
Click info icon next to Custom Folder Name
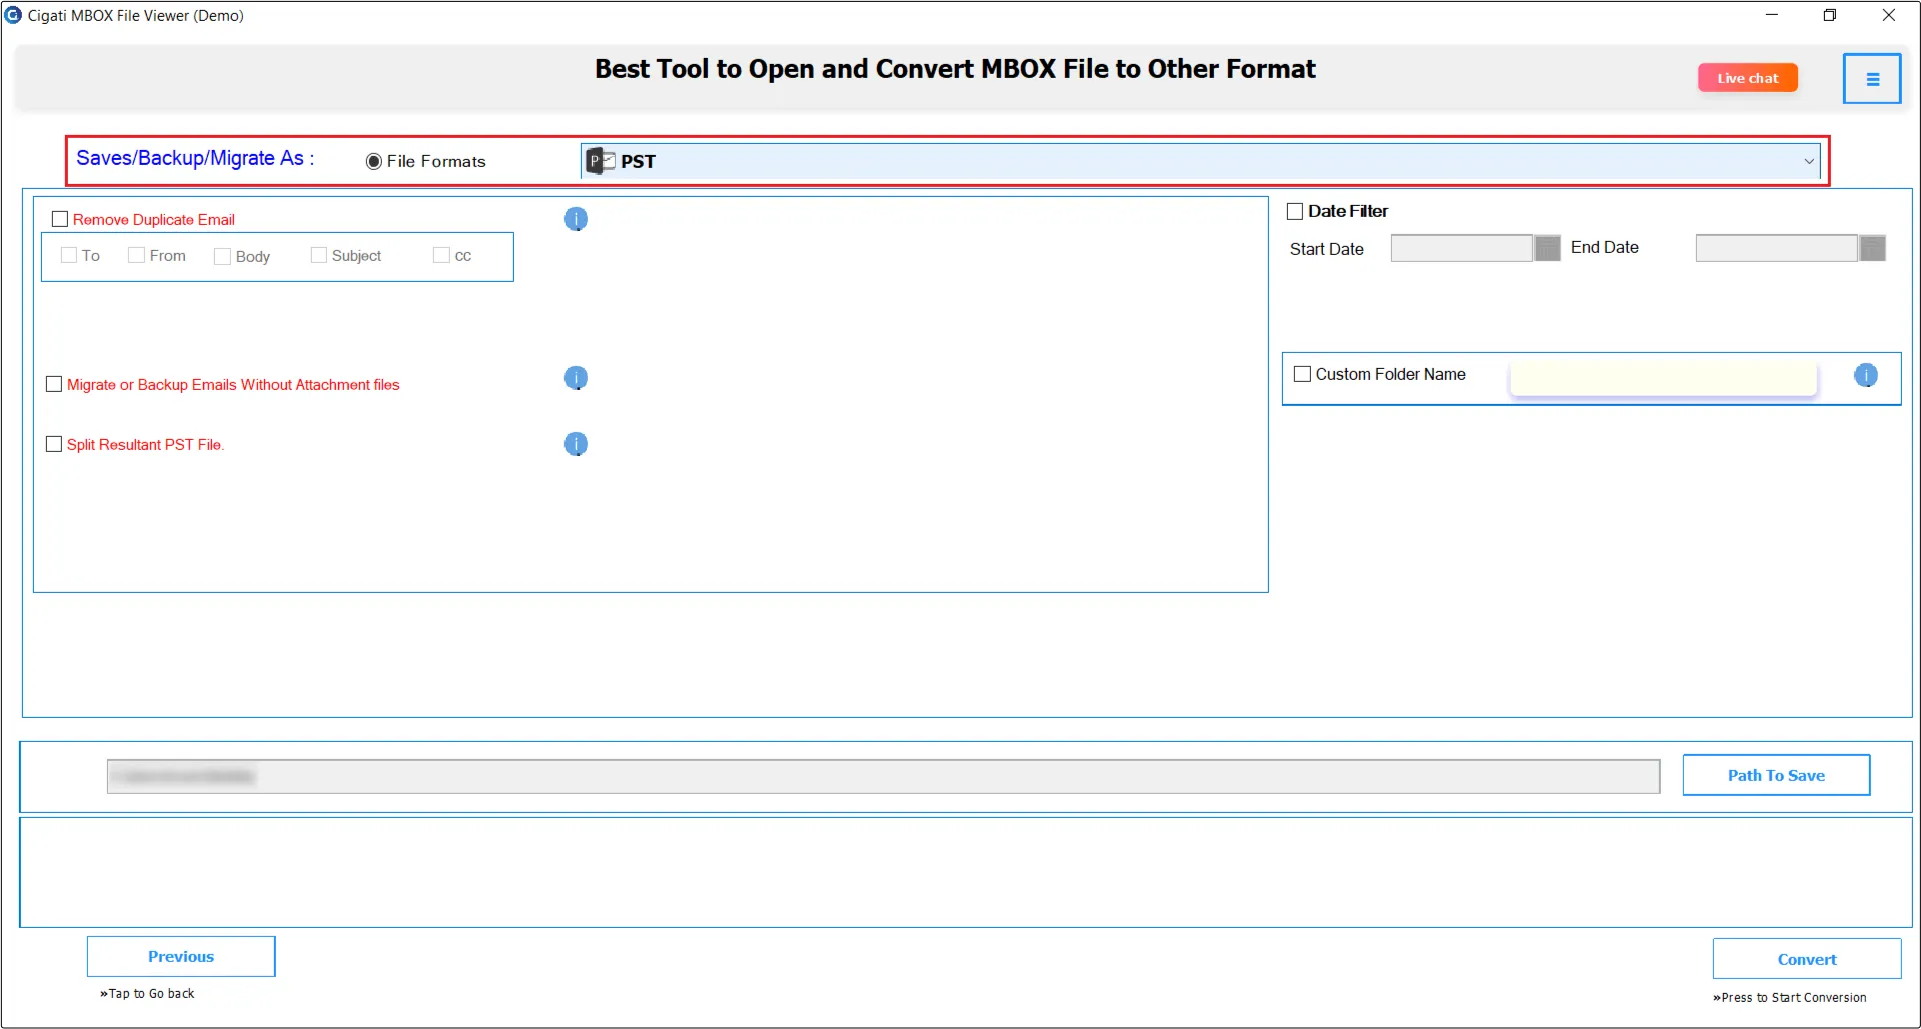pyautogui.click(x=1866, y=375)
